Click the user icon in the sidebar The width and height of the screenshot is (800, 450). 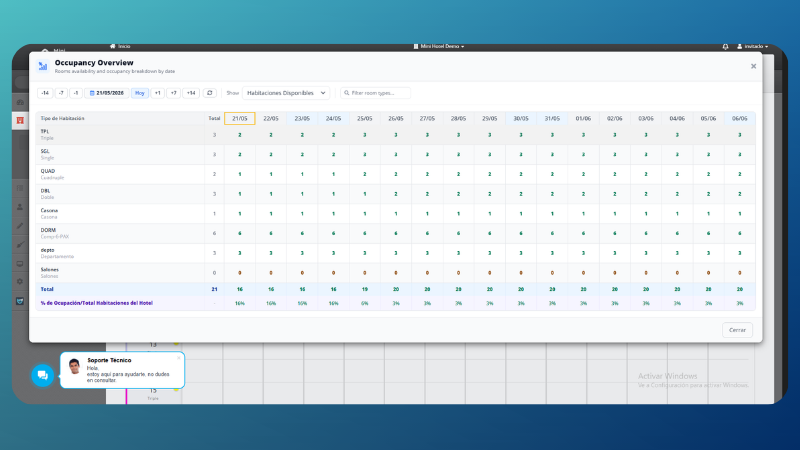coord(20,207)
